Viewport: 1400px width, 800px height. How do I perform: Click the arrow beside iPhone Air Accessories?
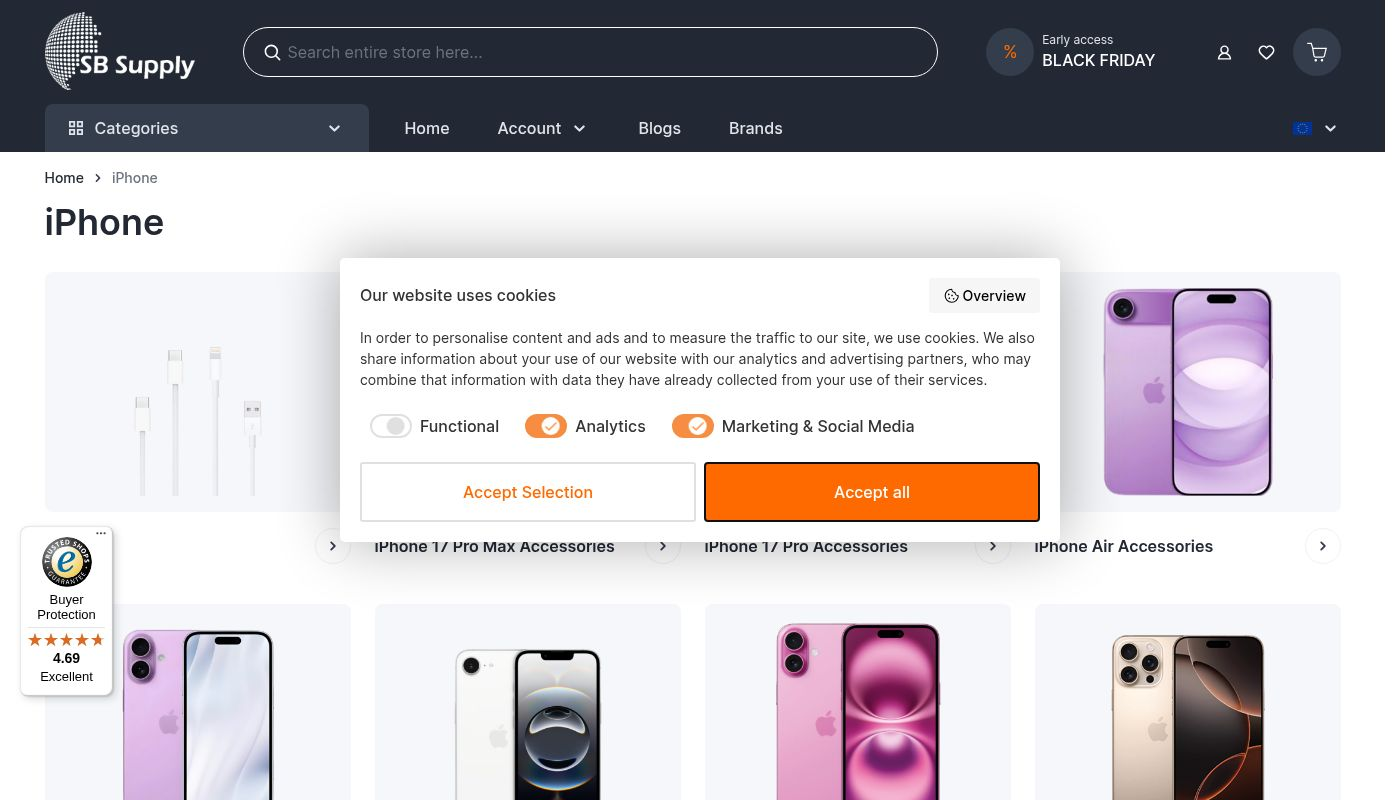[1322, 546]
